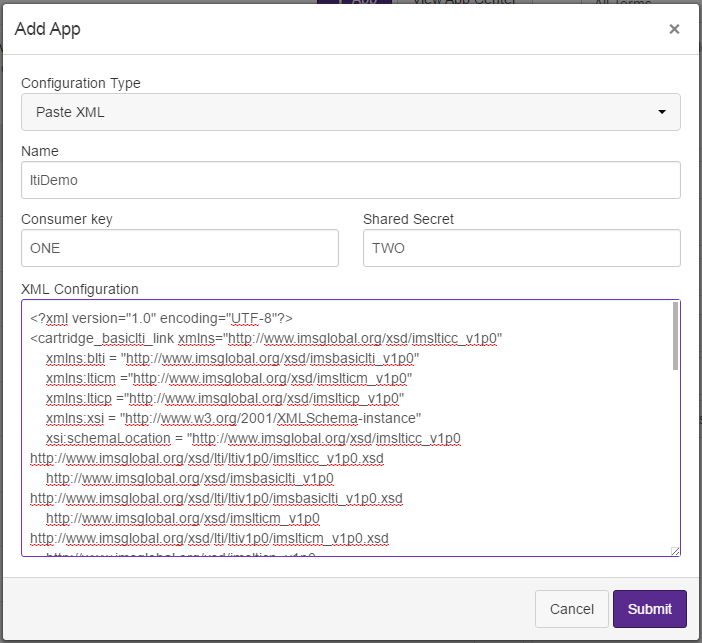Submit the app configuration
Viewport: 702px width, 643px height.
[x=650, y=609]
